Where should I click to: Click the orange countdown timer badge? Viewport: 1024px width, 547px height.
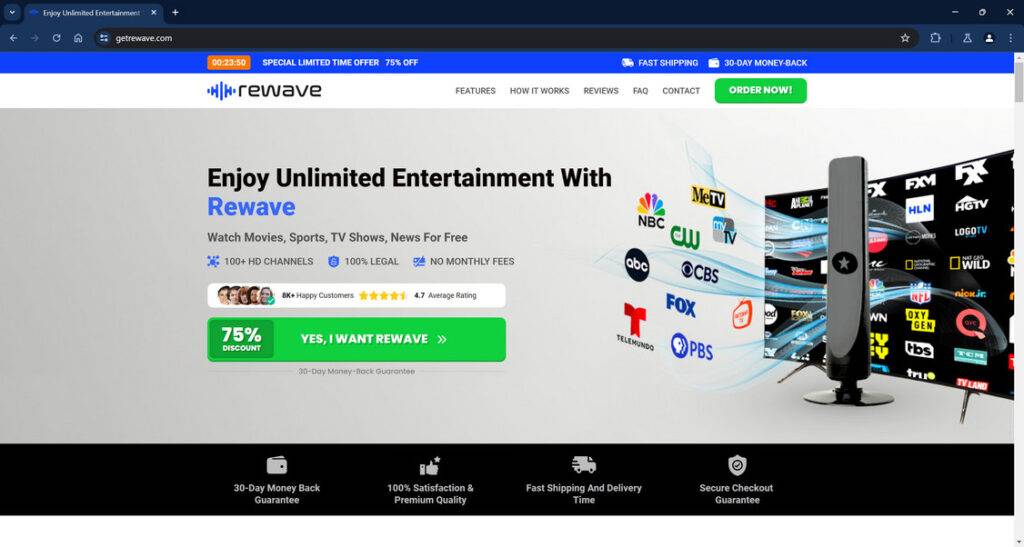[x=229, y=63]
